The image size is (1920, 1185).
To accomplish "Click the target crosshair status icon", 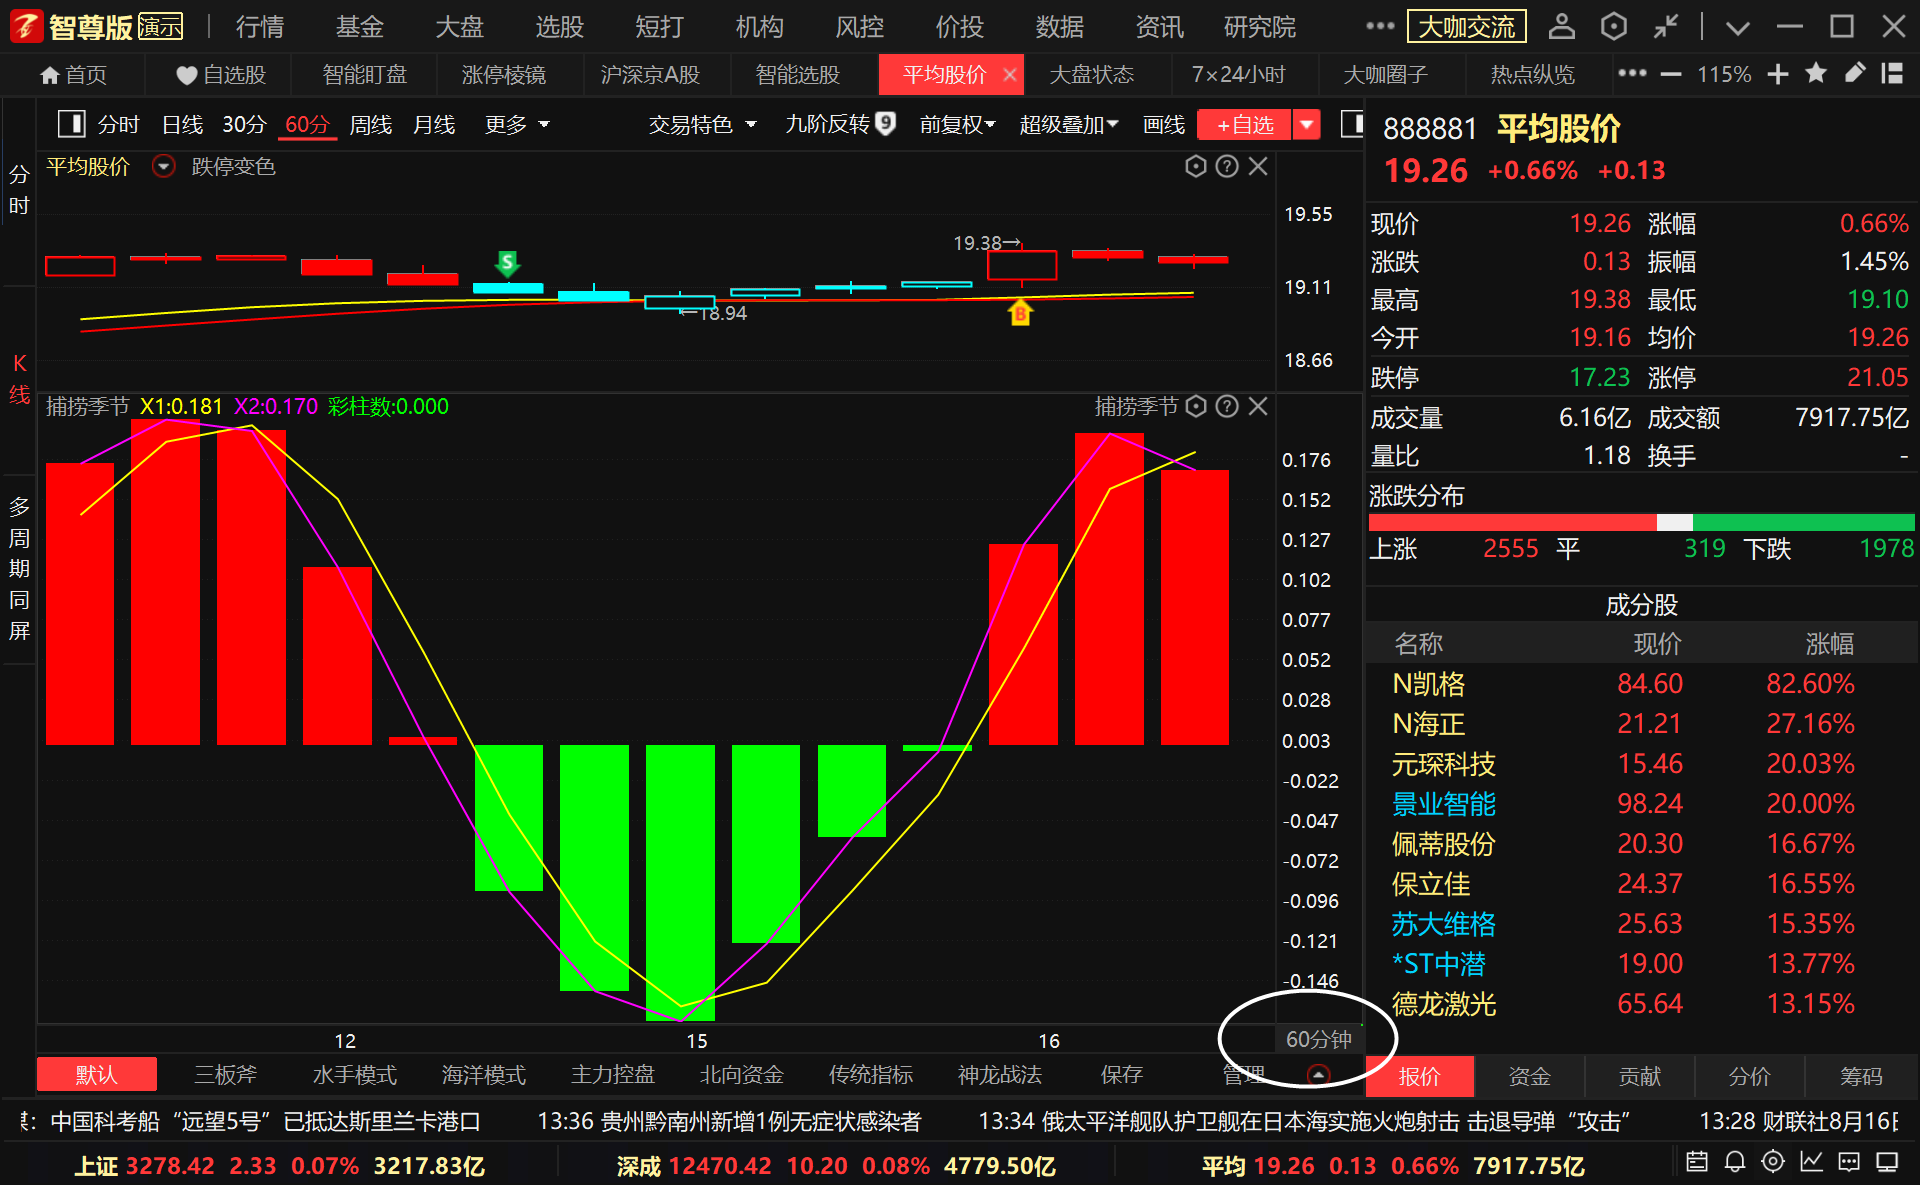I will 1773,1162.
